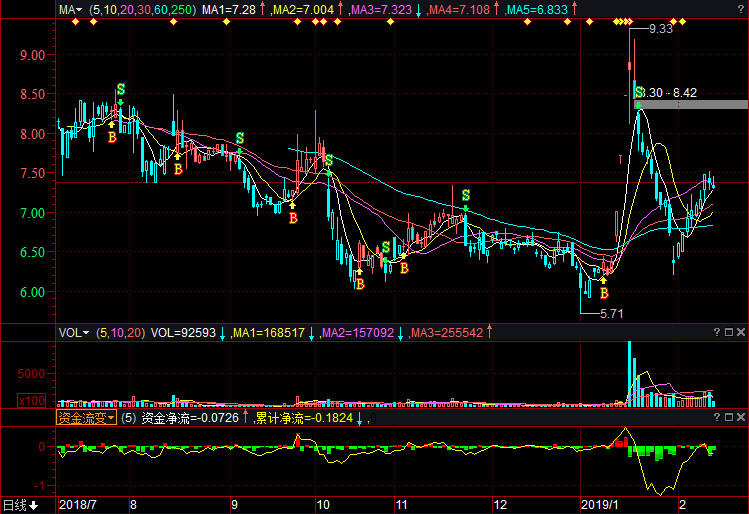
Task: Click settings wrench on 资金流变 panel
Action: (x=729, y=417)
